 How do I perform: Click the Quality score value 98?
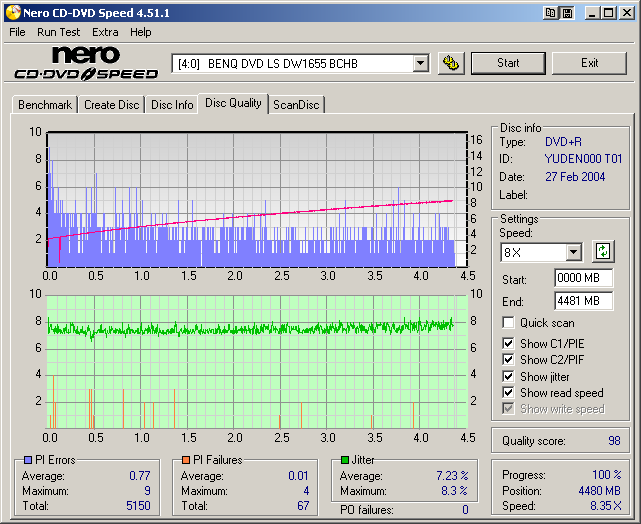[x=614, y=441]
